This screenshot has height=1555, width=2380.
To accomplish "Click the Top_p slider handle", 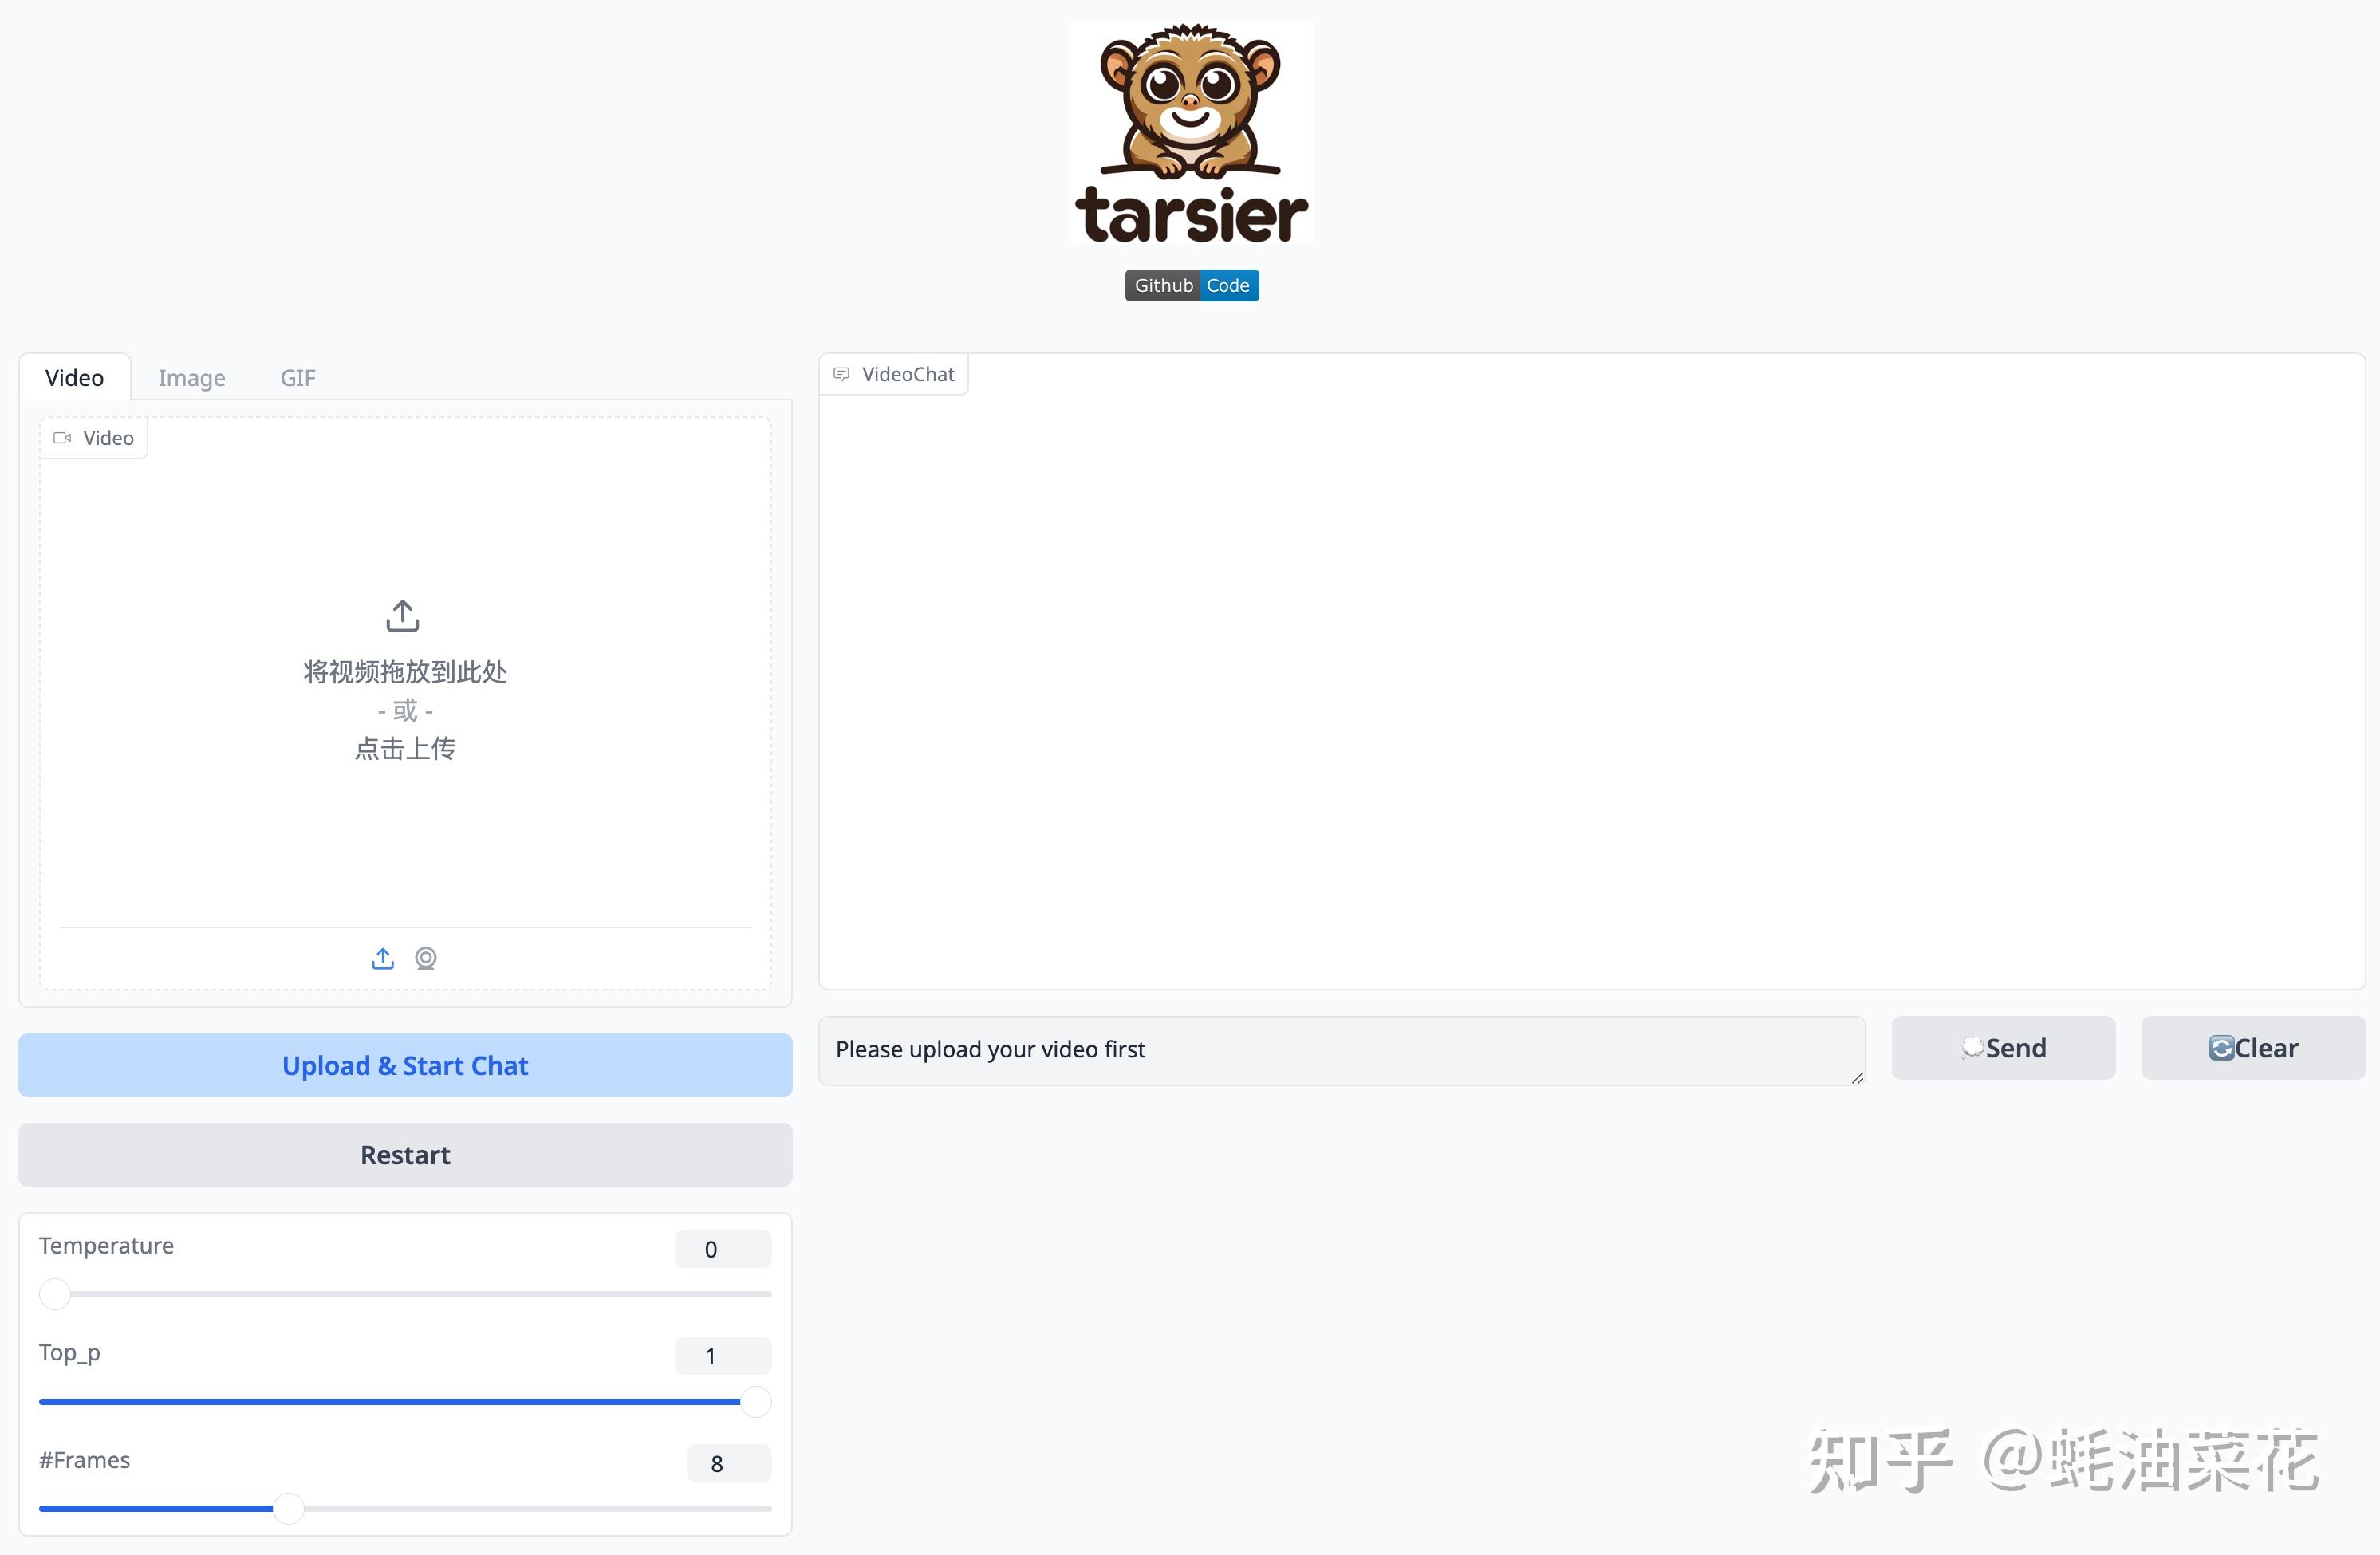I will (755, 1401).
